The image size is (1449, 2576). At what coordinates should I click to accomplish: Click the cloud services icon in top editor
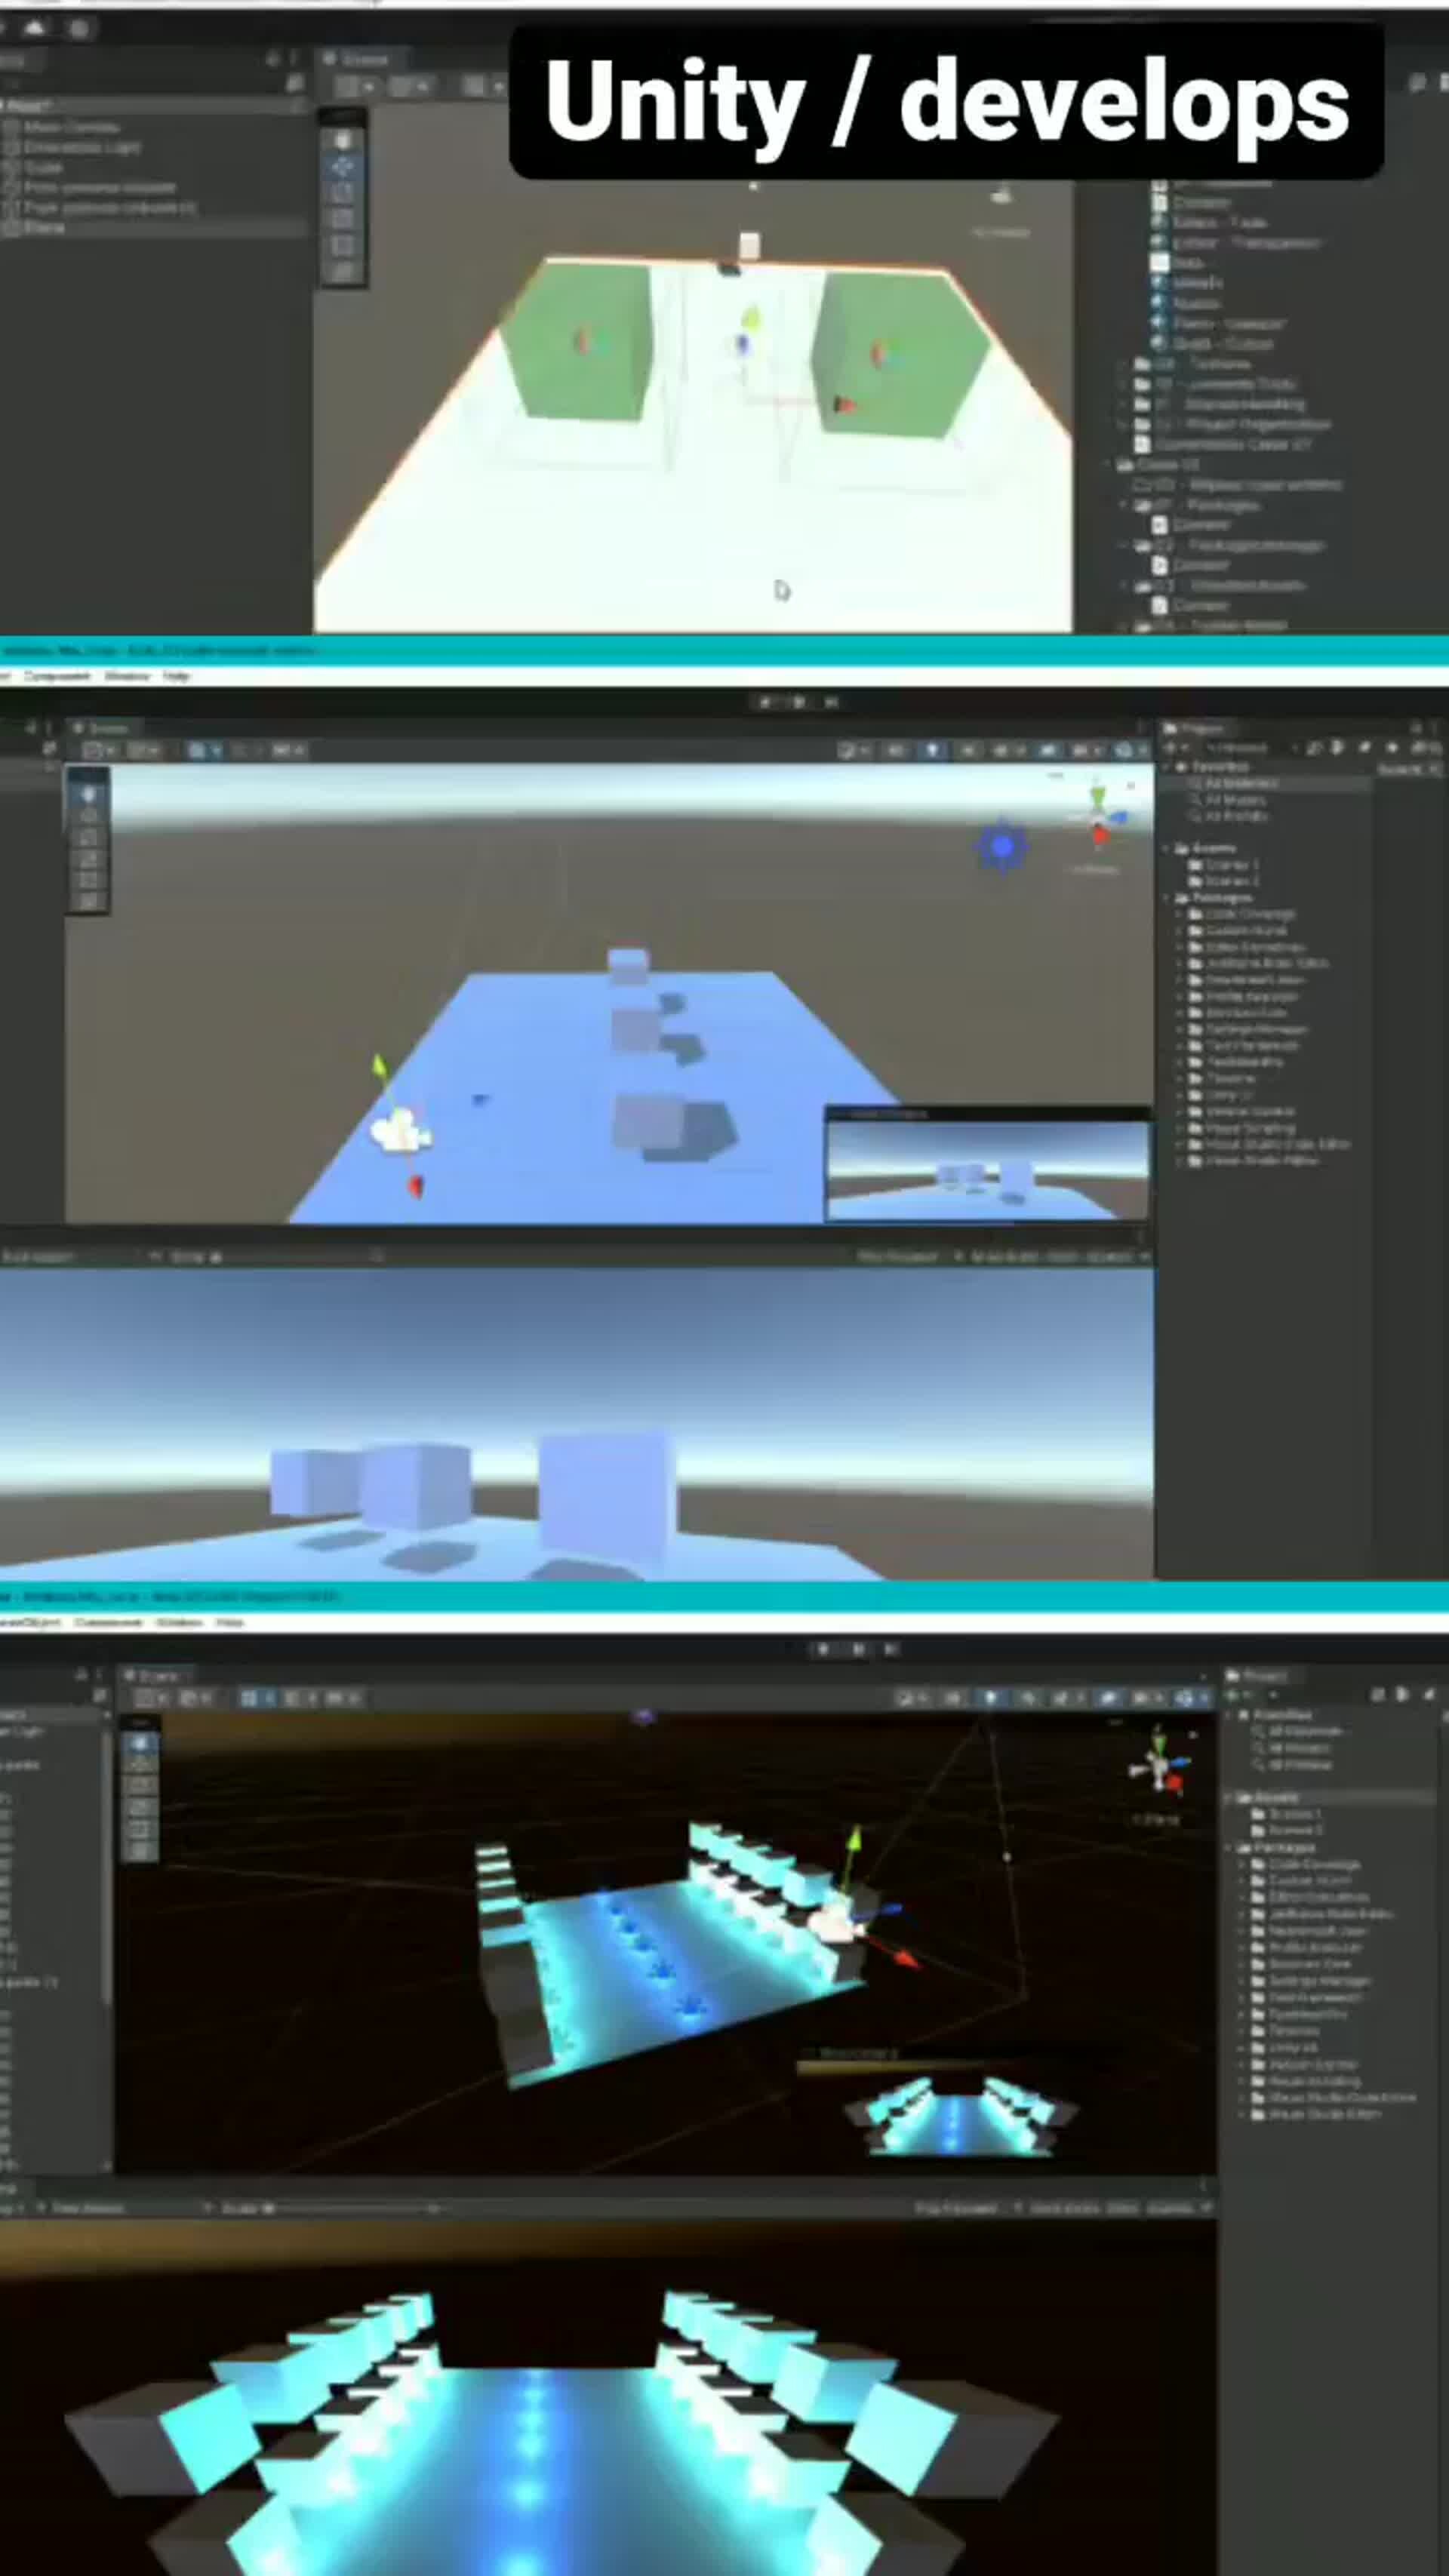(34, 27)
